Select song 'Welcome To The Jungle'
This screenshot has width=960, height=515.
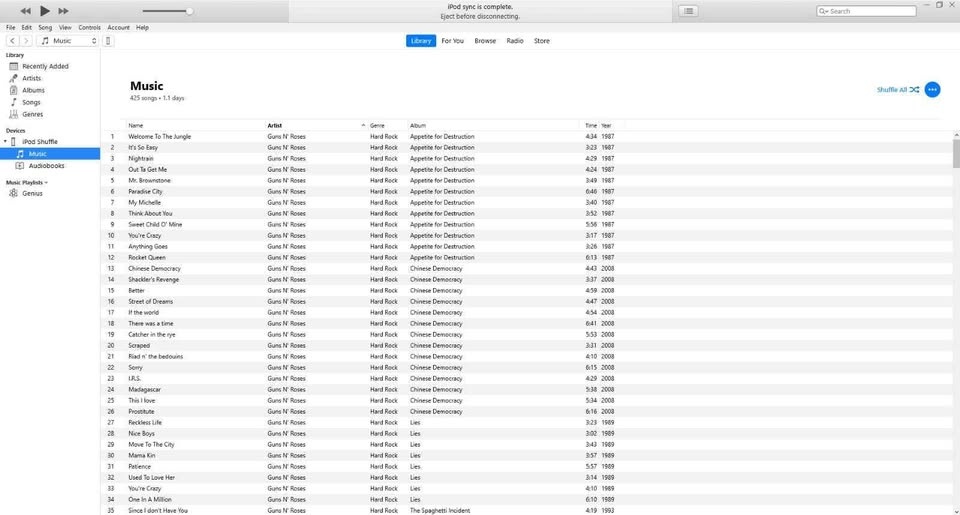tap(159, 137)
